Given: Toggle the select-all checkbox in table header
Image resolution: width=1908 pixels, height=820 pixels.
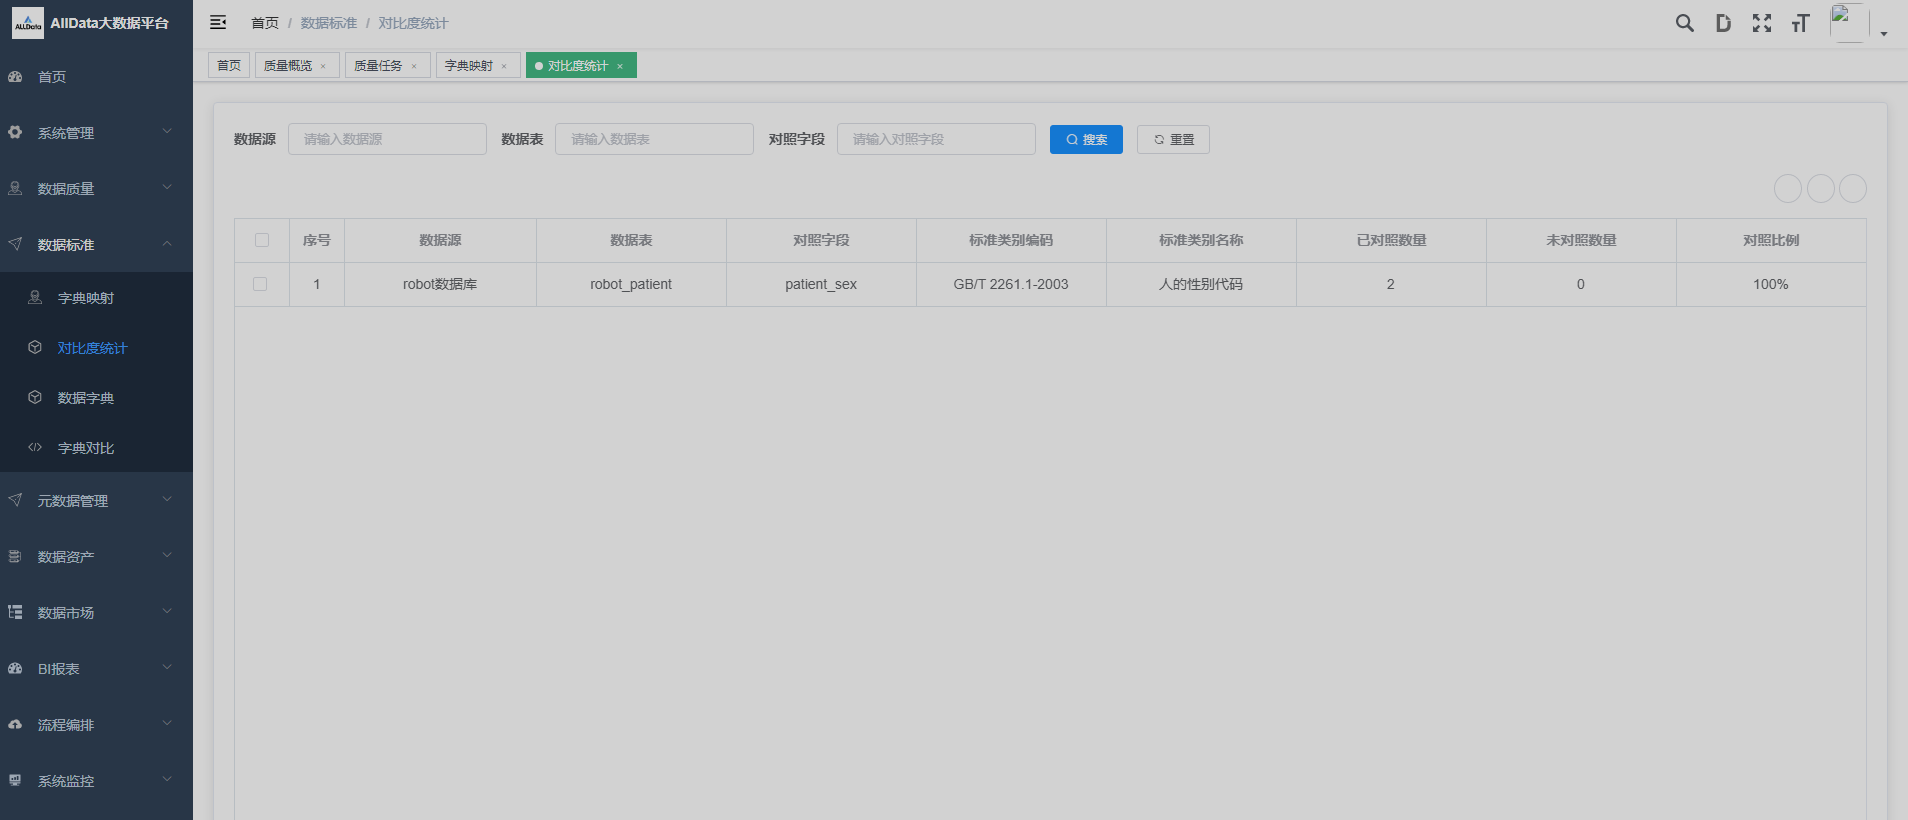Looking at the screenshot, I should click(262, 240).
